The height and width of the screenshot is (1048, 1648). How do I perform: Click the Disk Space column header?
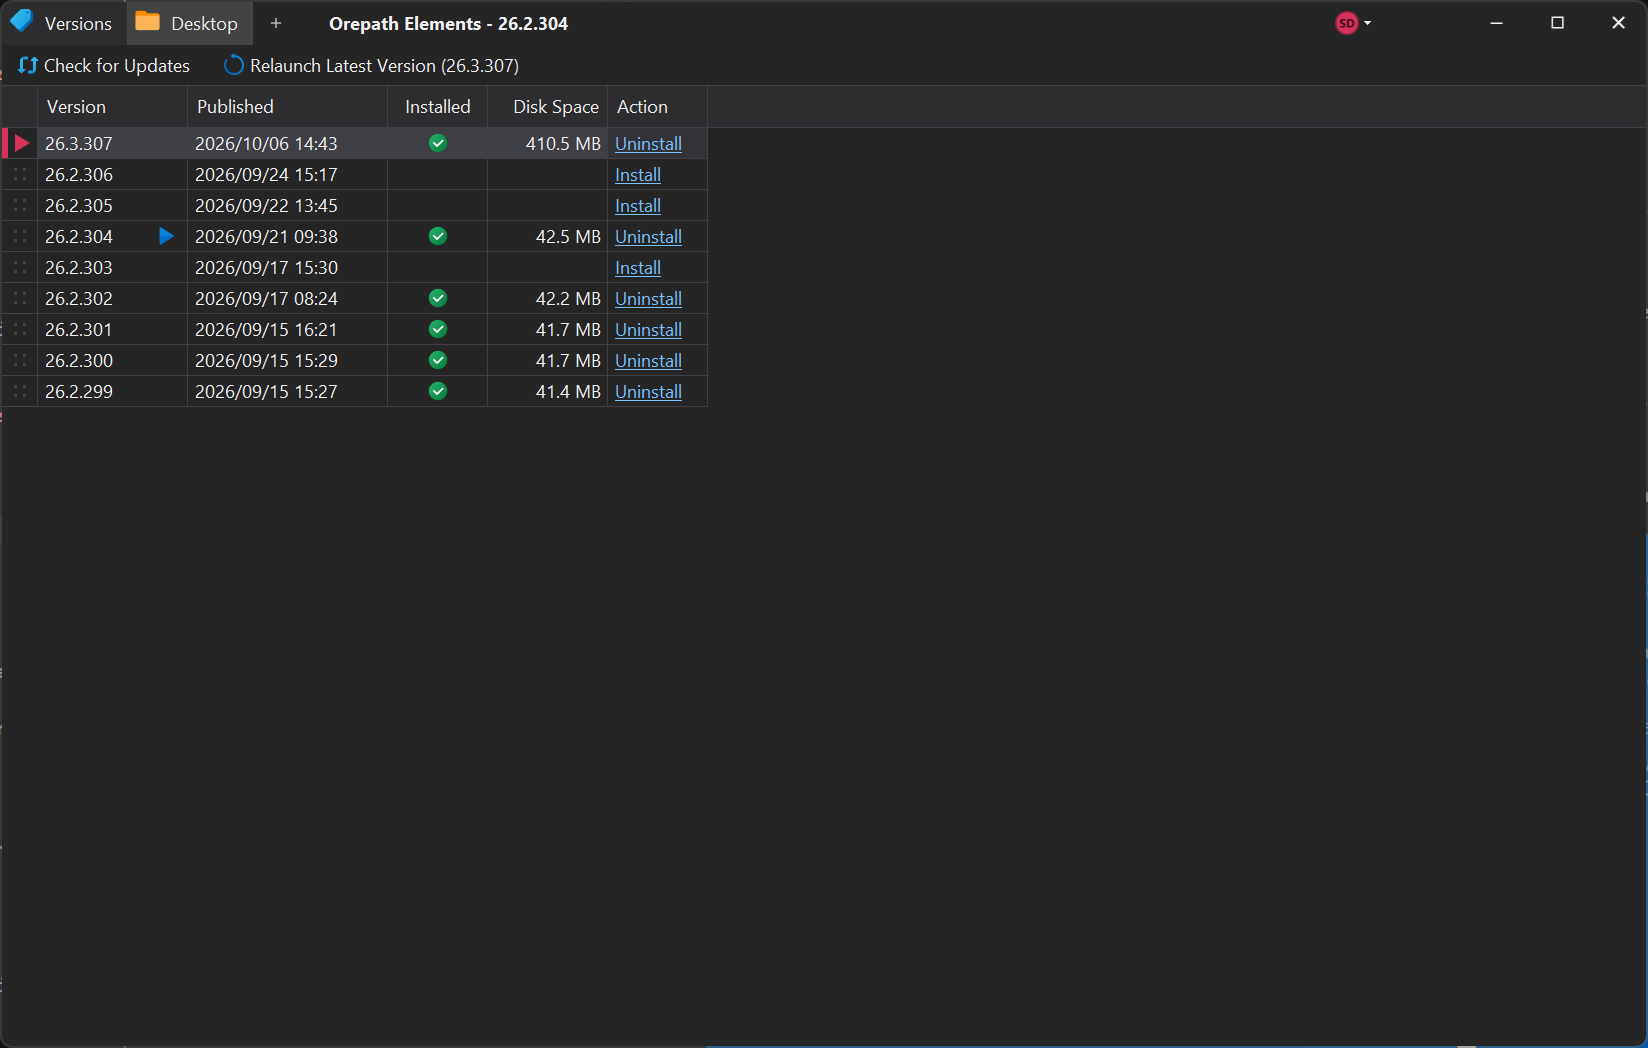pos(547,106)
